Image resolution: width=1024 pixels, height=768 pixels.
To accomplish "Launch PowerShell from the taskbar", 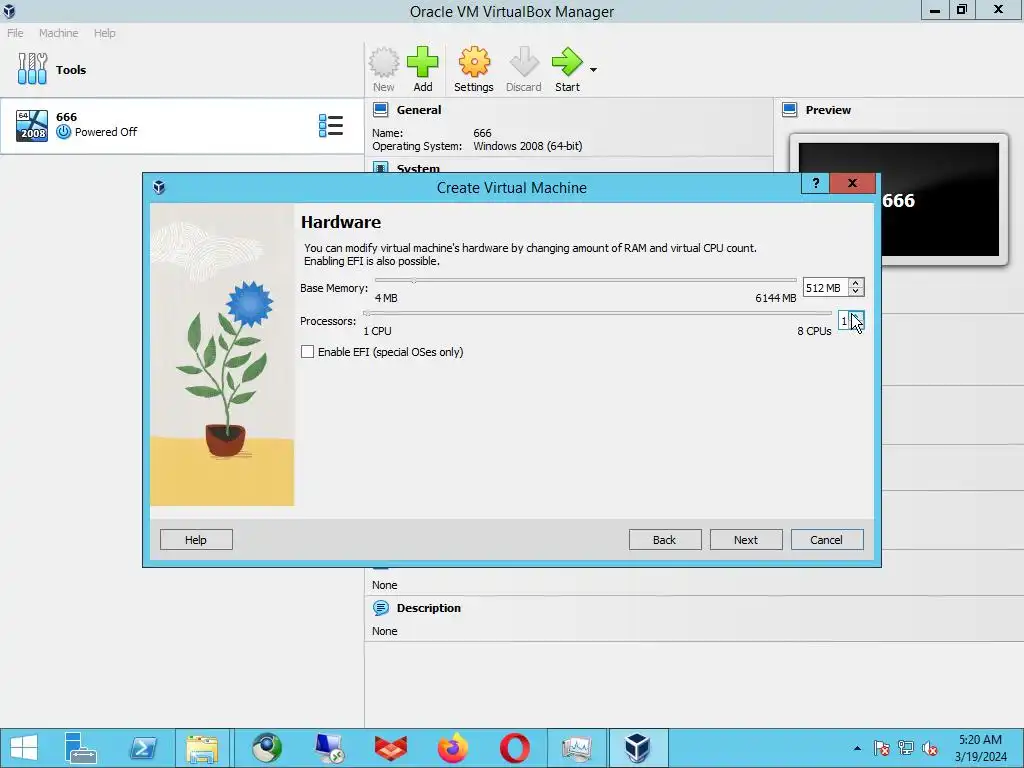I will [142, 748].
